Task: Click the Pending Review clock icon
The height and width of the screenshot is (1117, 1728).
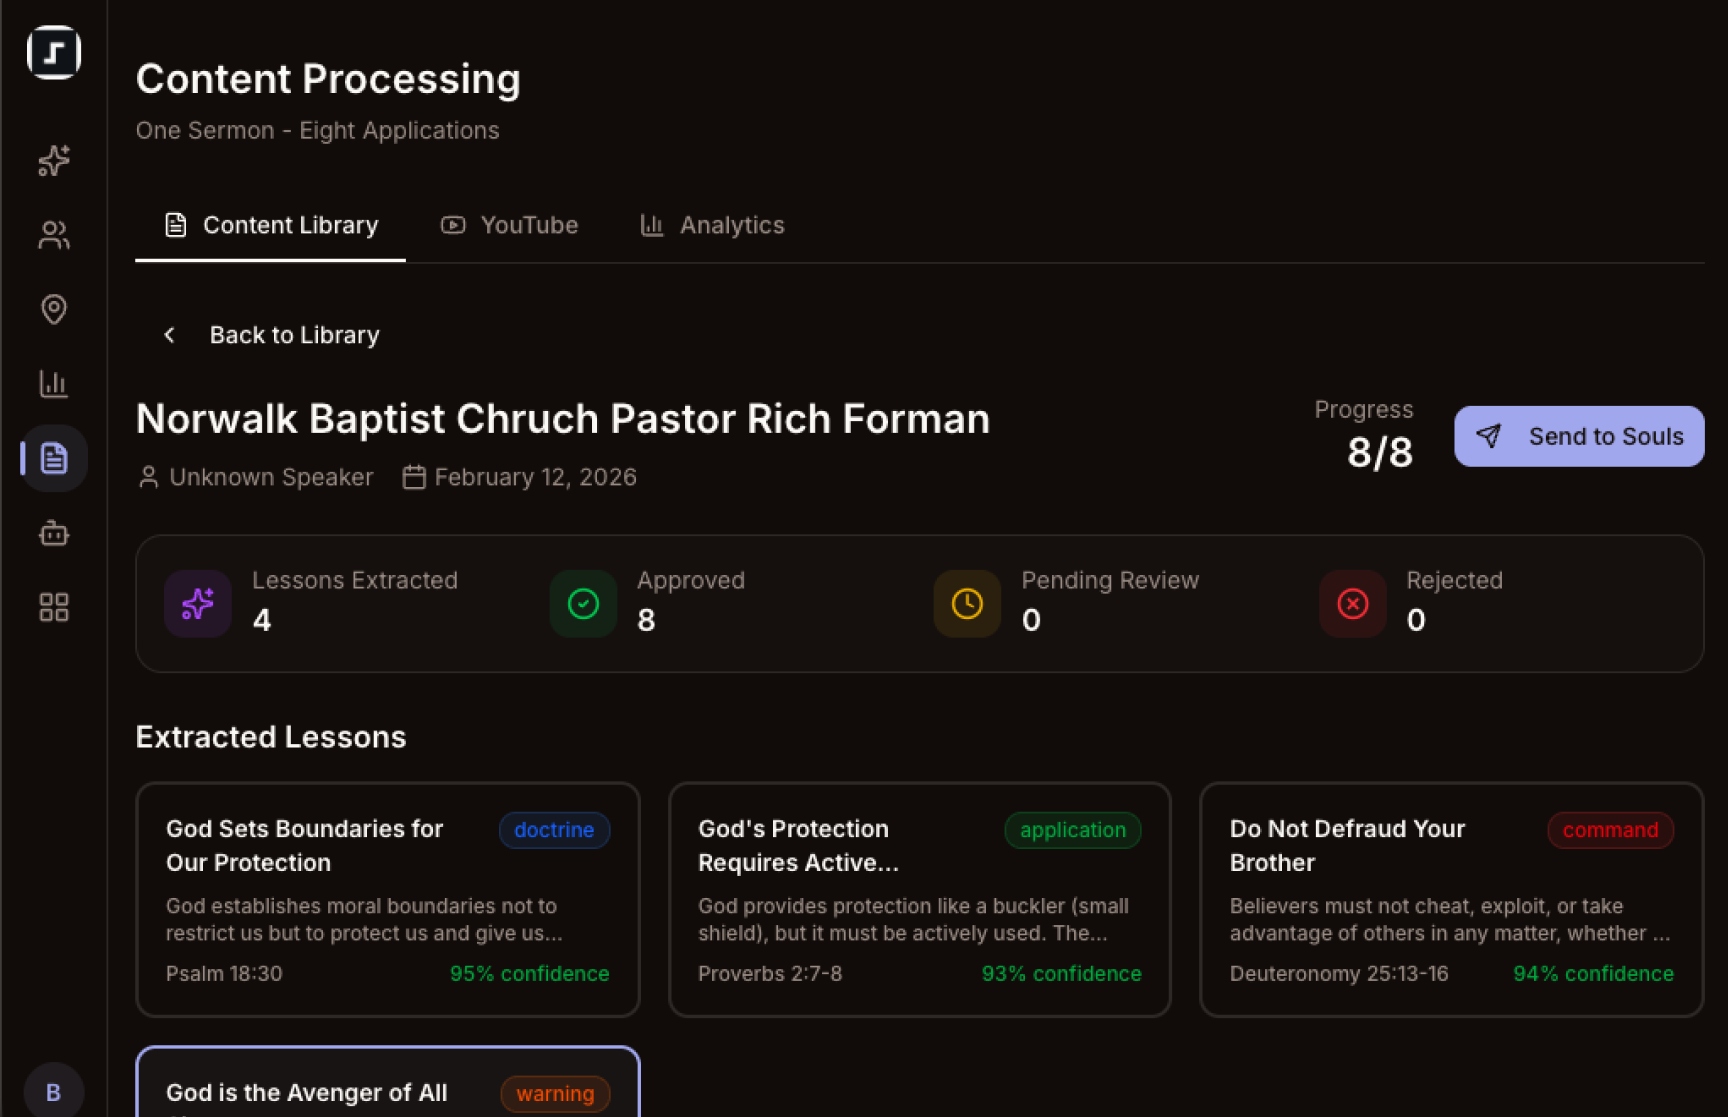Action: [x=966, y=603]
